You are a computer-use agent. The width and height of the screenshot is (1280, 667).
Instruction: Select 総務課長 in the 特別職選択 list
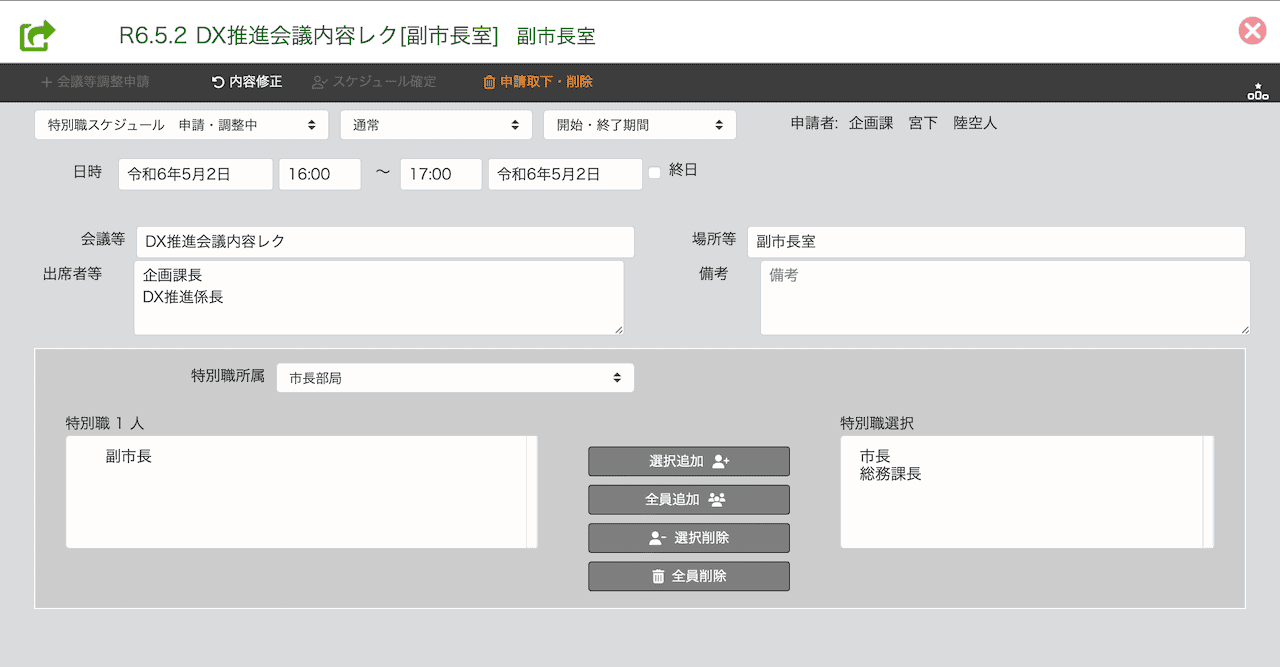(890, 474)
